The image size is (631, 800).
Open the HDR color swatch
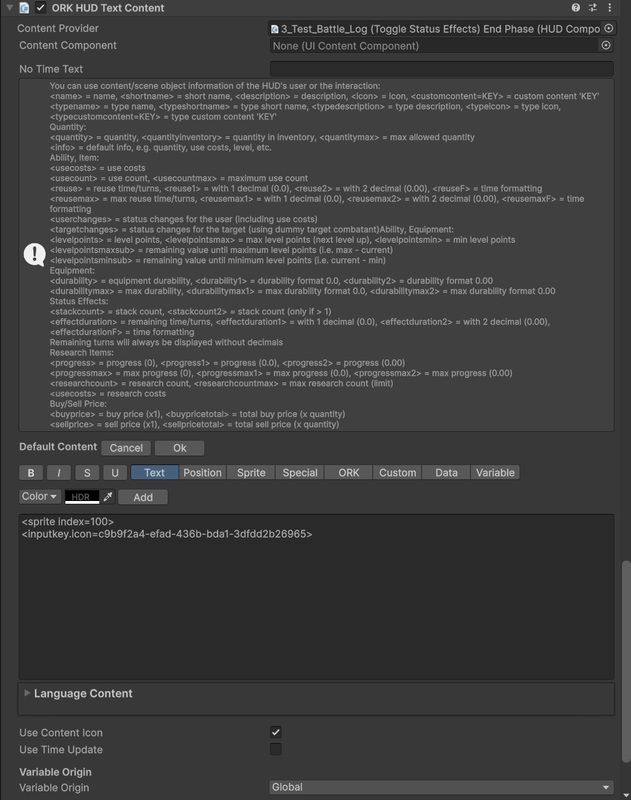click(x=82, y=497)
